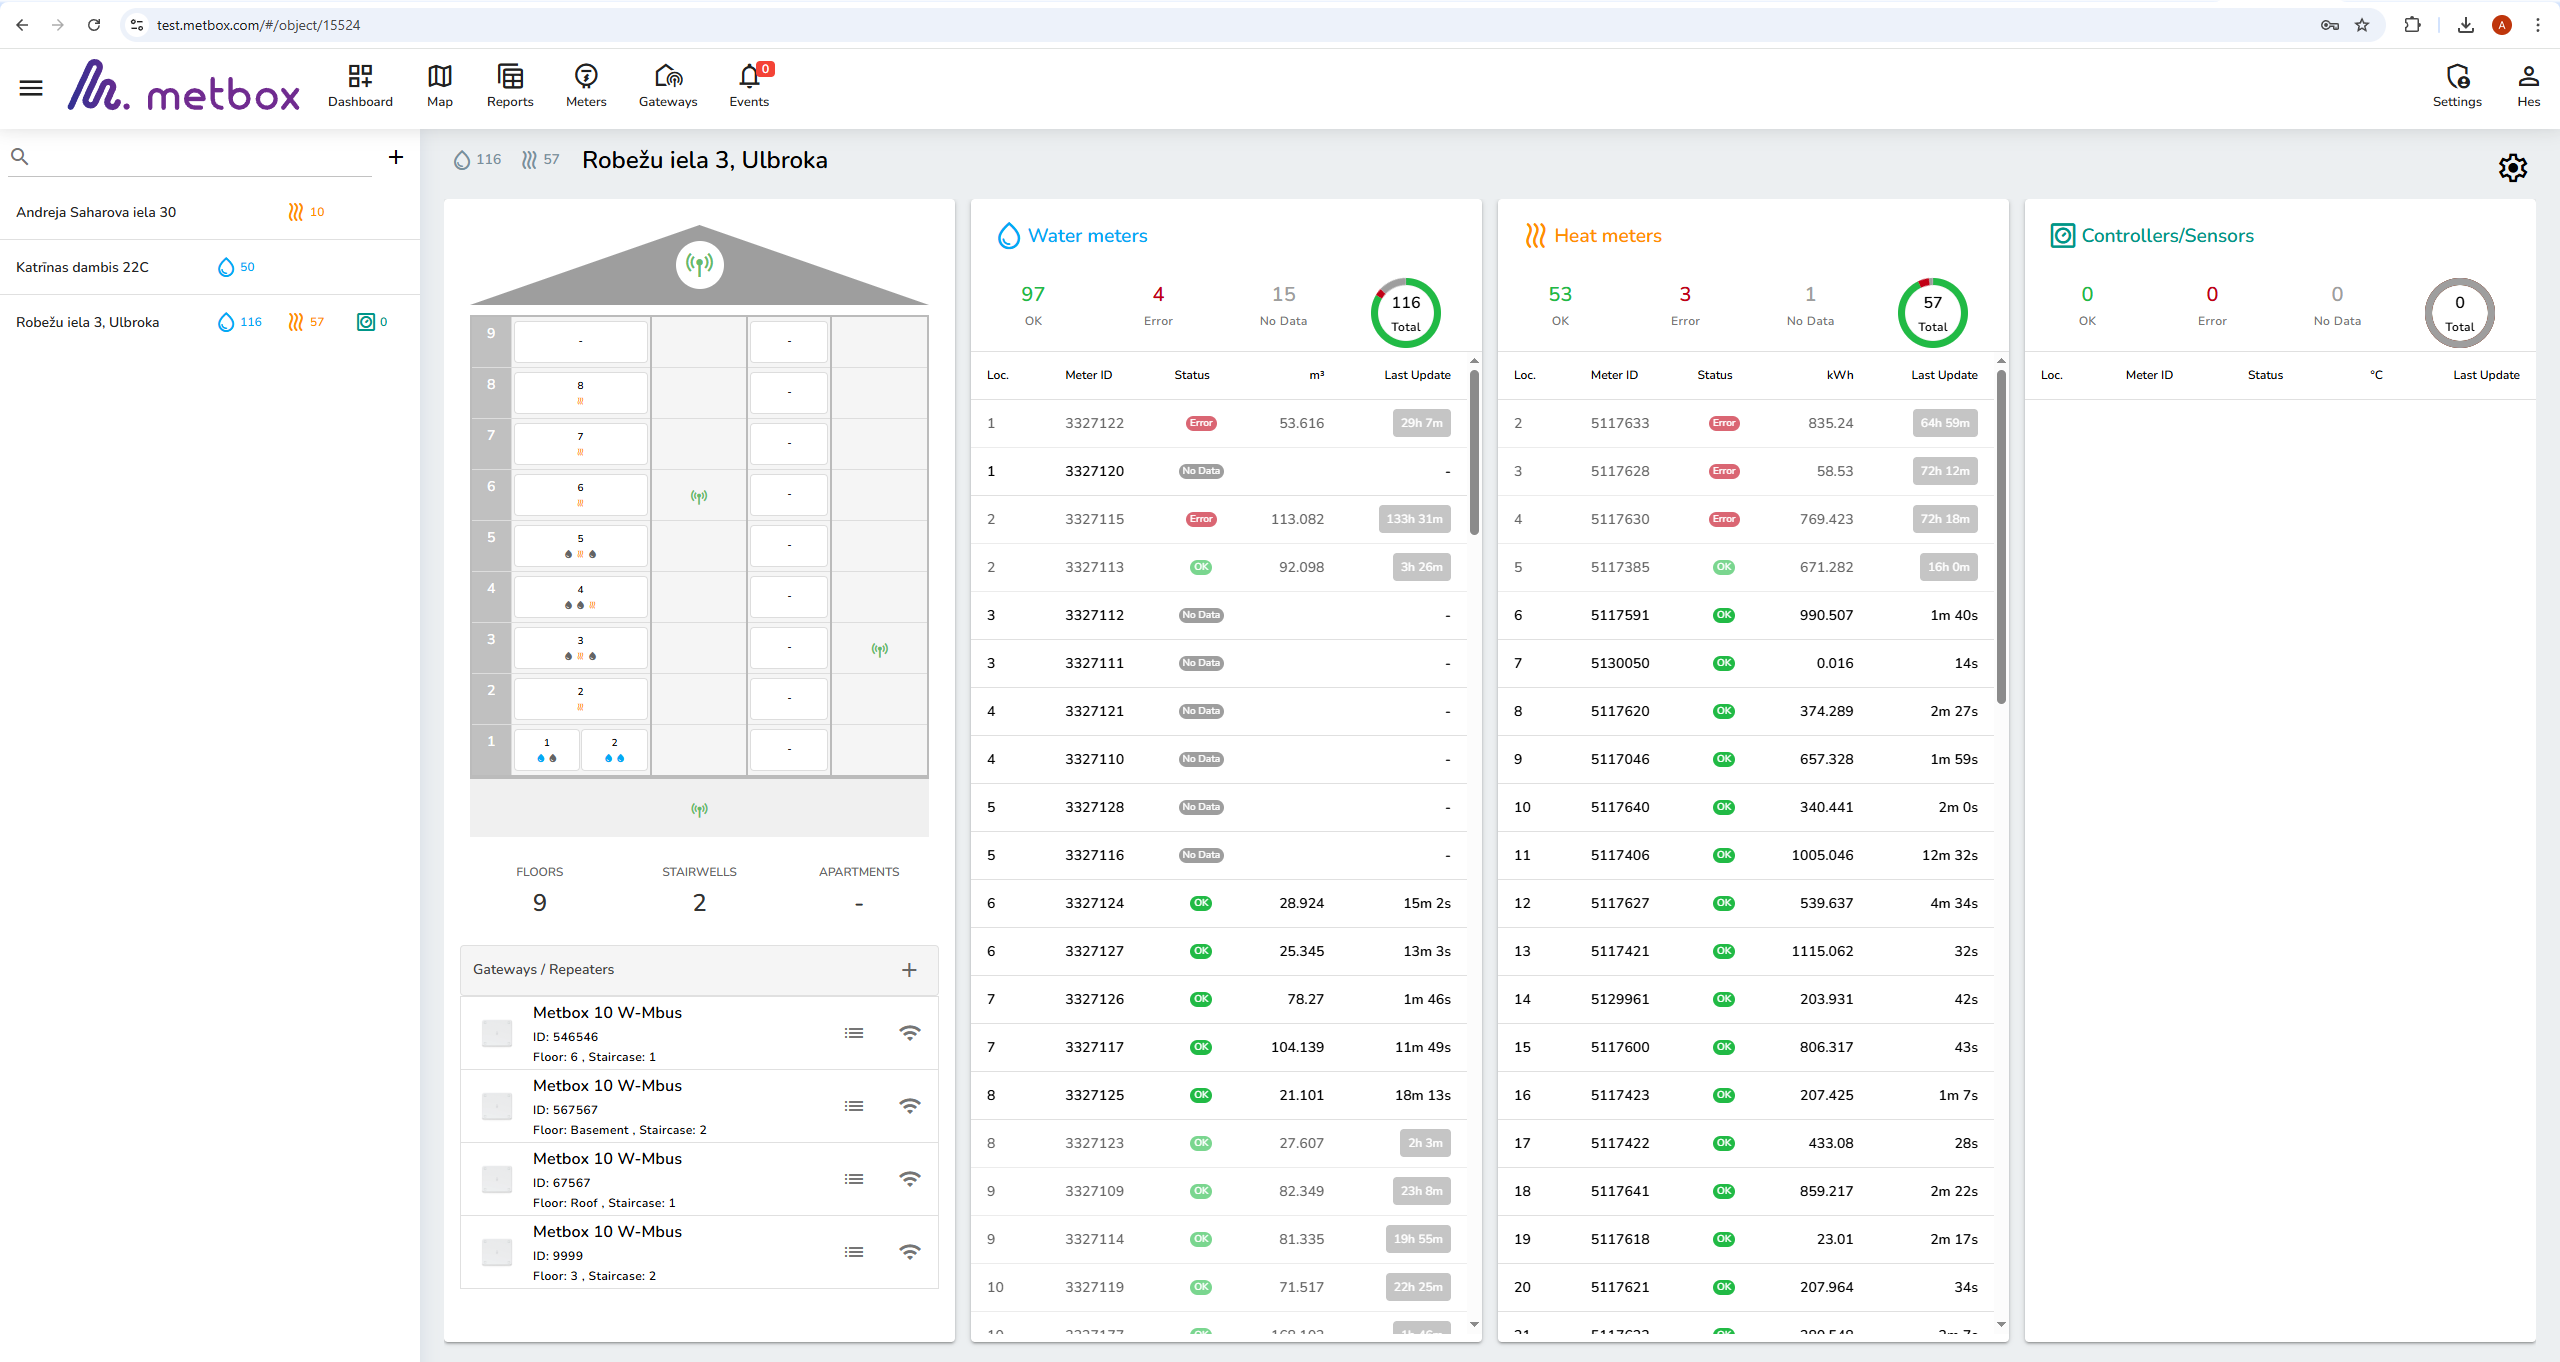This screenshot has width=2560, height=1362.
Task: Add new object with plus button
Action: [396, 157]
